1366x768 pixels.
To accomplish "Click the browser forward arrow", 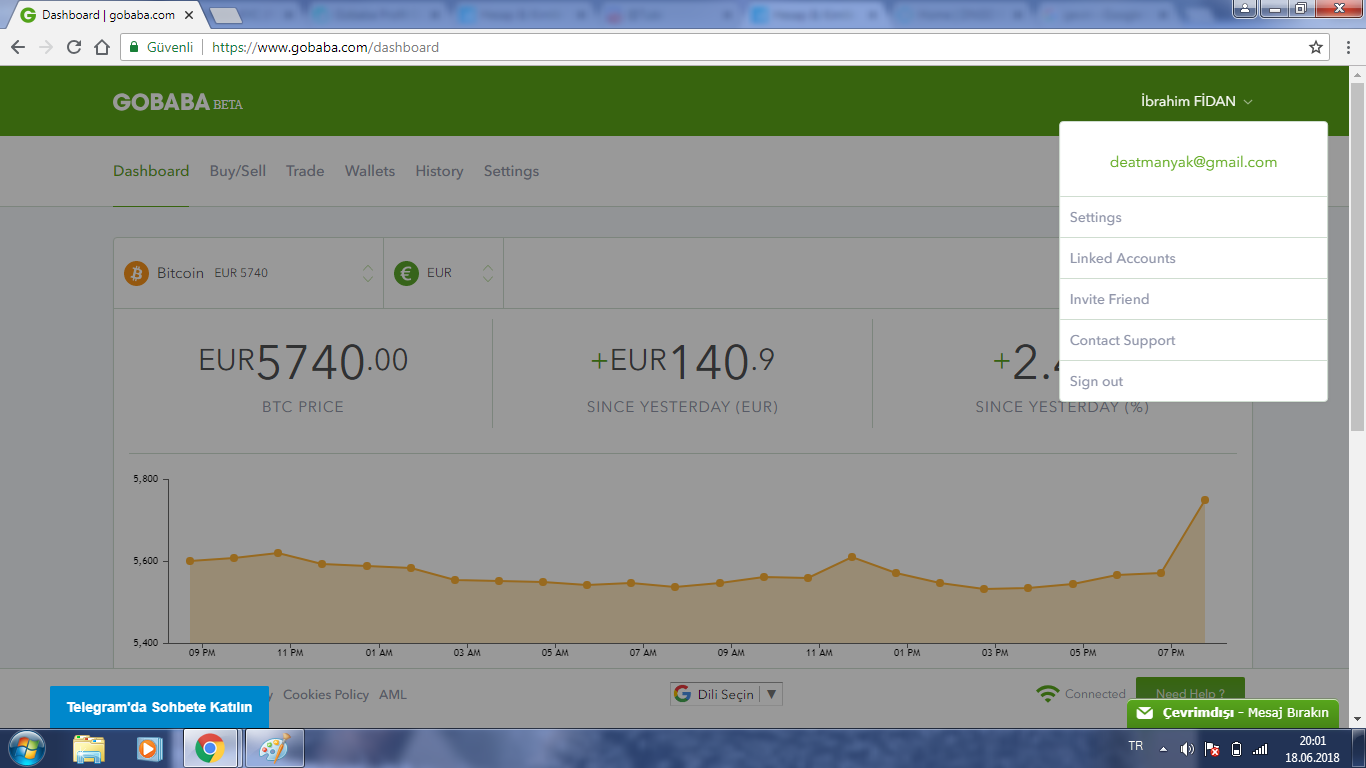I will [x=46, y=47].
